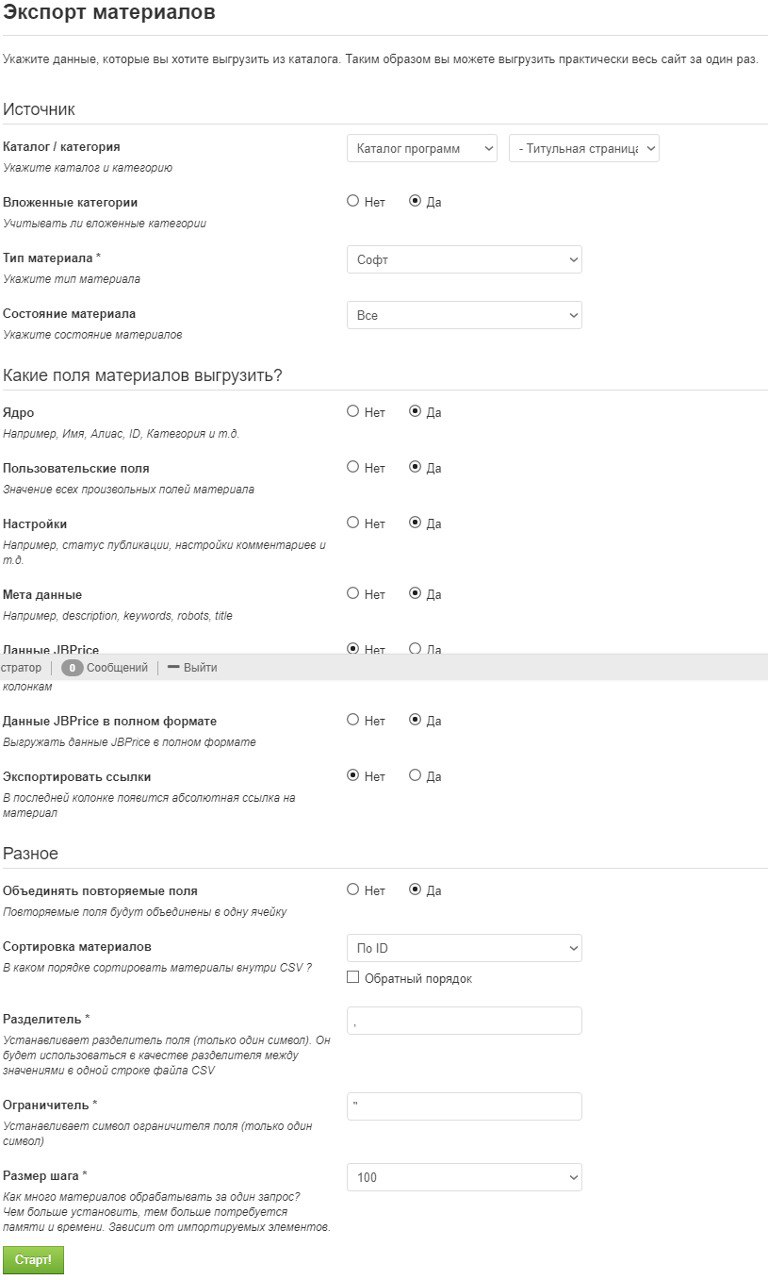Open the Титульная страница category dropdown
Image resolution: width=768 pixels, height=1280 pixels.
(584, 148)
